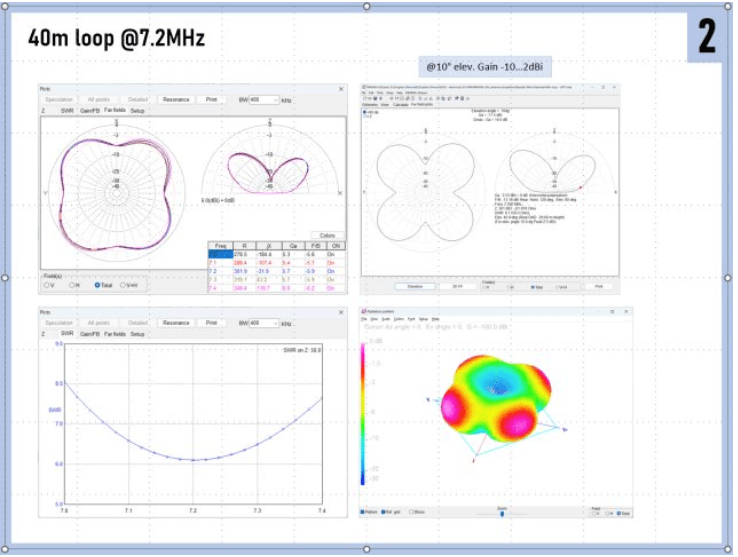
Task: Click the Radiation pattern window title icon
Action: [364, 311]
